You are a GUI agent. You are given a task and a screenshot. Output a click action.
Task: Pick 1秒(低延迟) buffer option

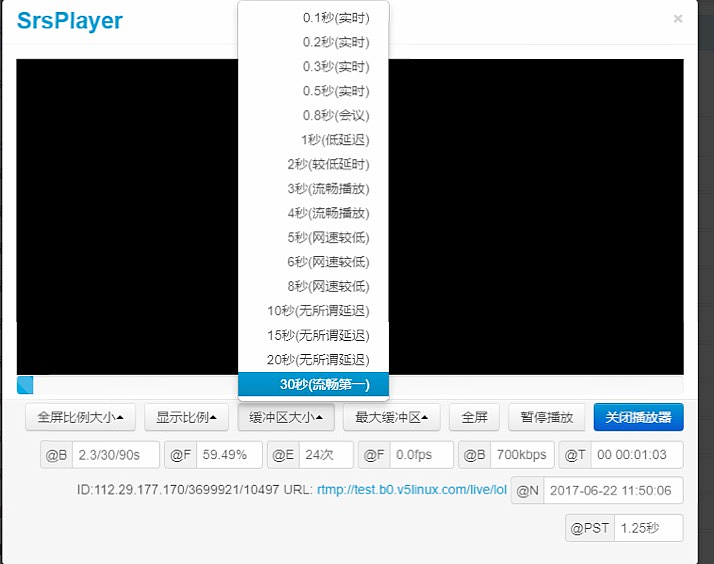click(334, 140)
